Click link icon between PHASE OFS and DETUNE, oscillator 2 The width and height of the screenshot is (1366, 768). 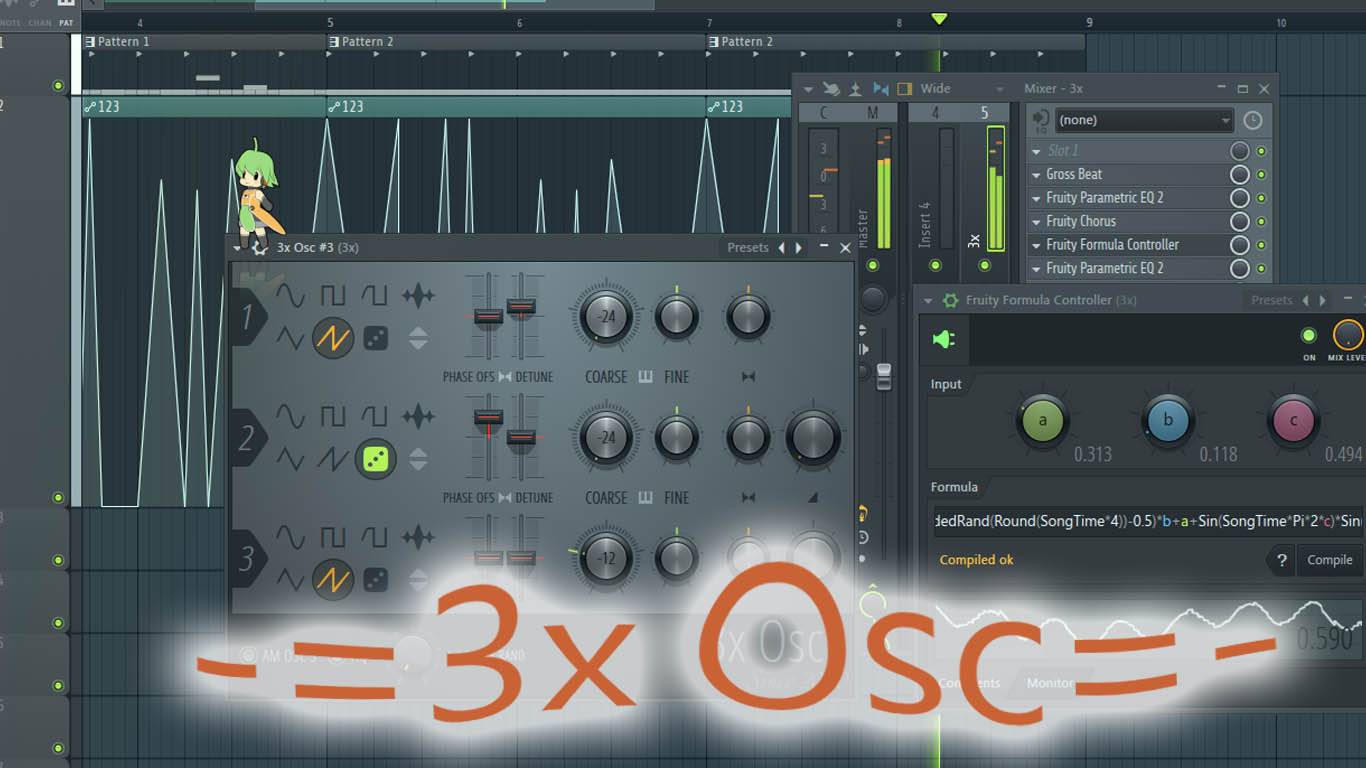(505, 498)
